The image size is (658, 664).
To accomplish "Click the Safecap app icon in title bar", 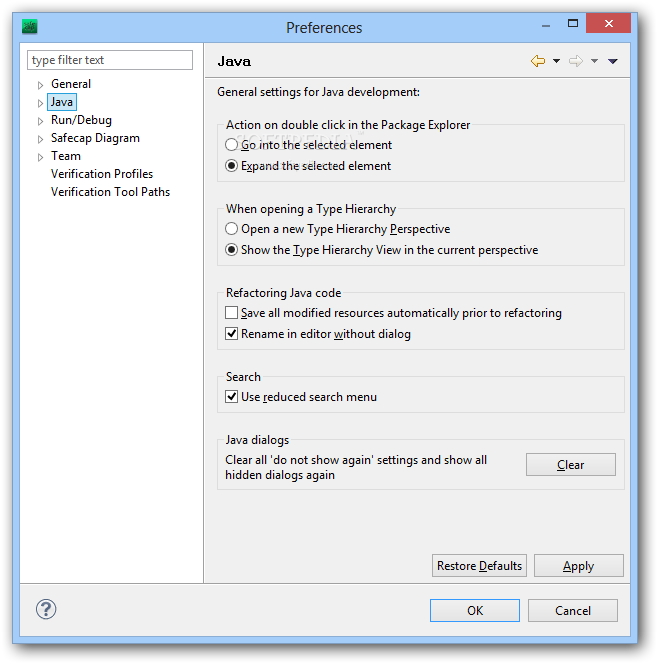I will tap(30, 27).
